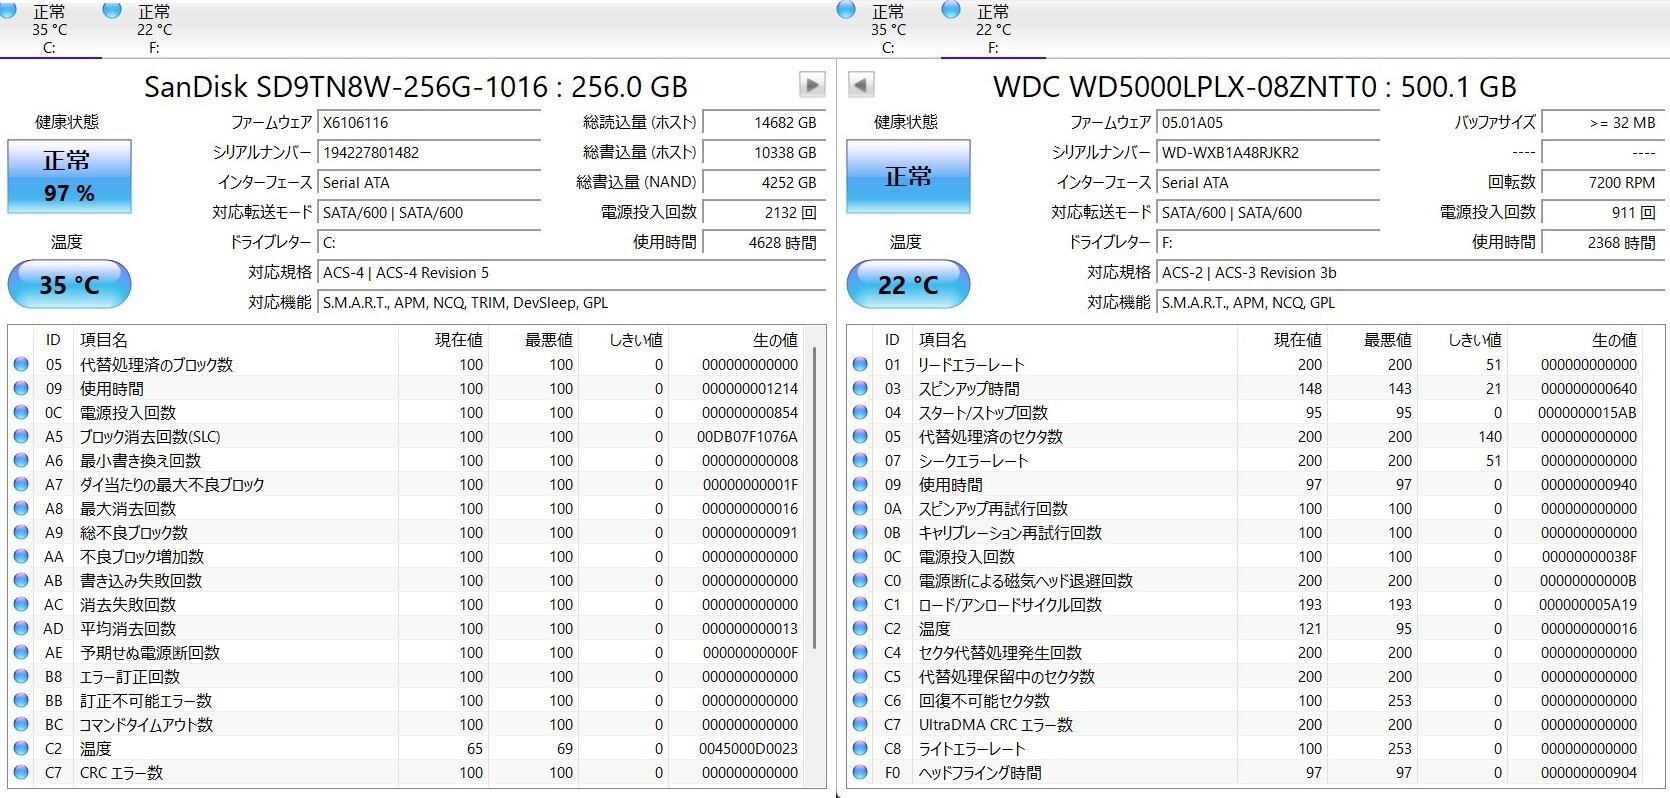Screen dimensions: 1670x798
Task: Click the WDC drive's 正常 health button
Action: tap(908, 176)
